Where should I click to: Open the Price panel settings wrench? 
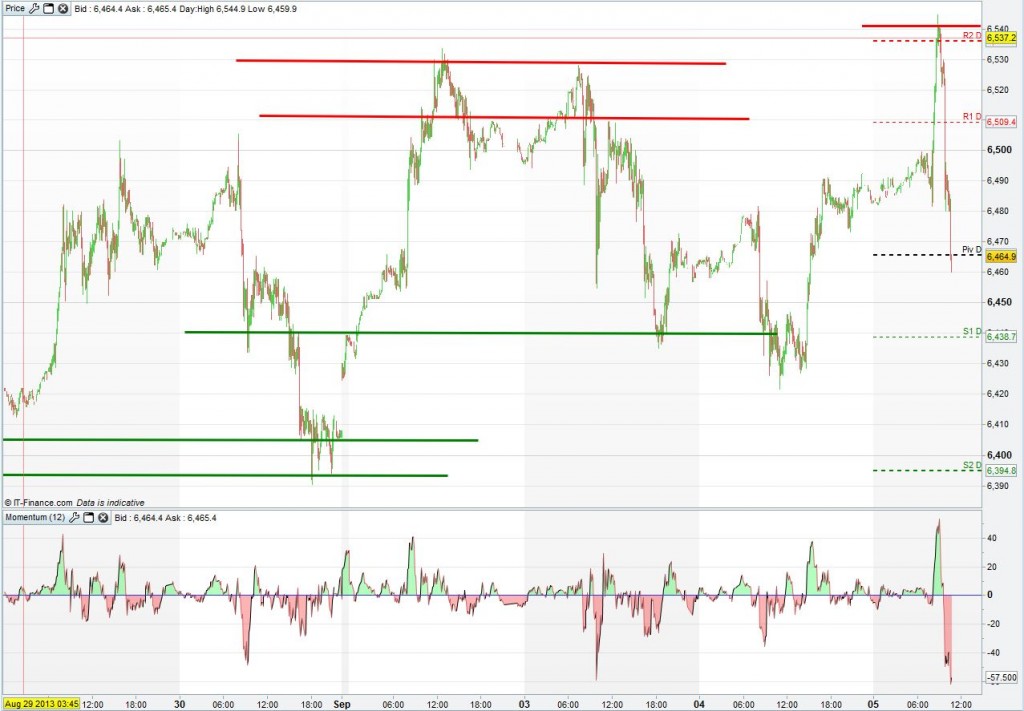35,9
